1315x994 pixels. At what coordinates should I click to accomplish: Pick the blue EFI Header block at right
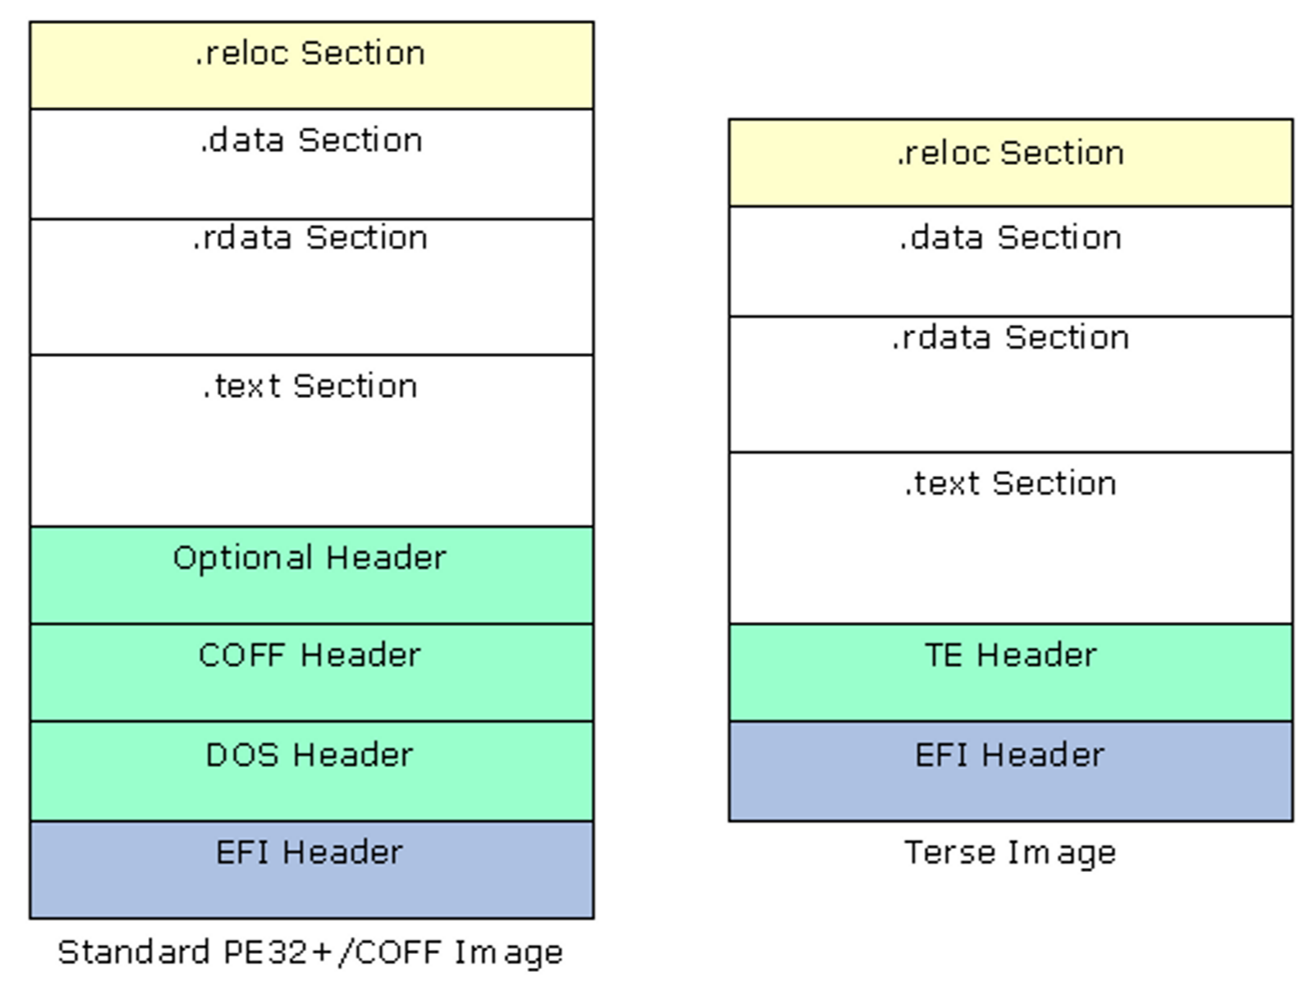[1010, 772]
